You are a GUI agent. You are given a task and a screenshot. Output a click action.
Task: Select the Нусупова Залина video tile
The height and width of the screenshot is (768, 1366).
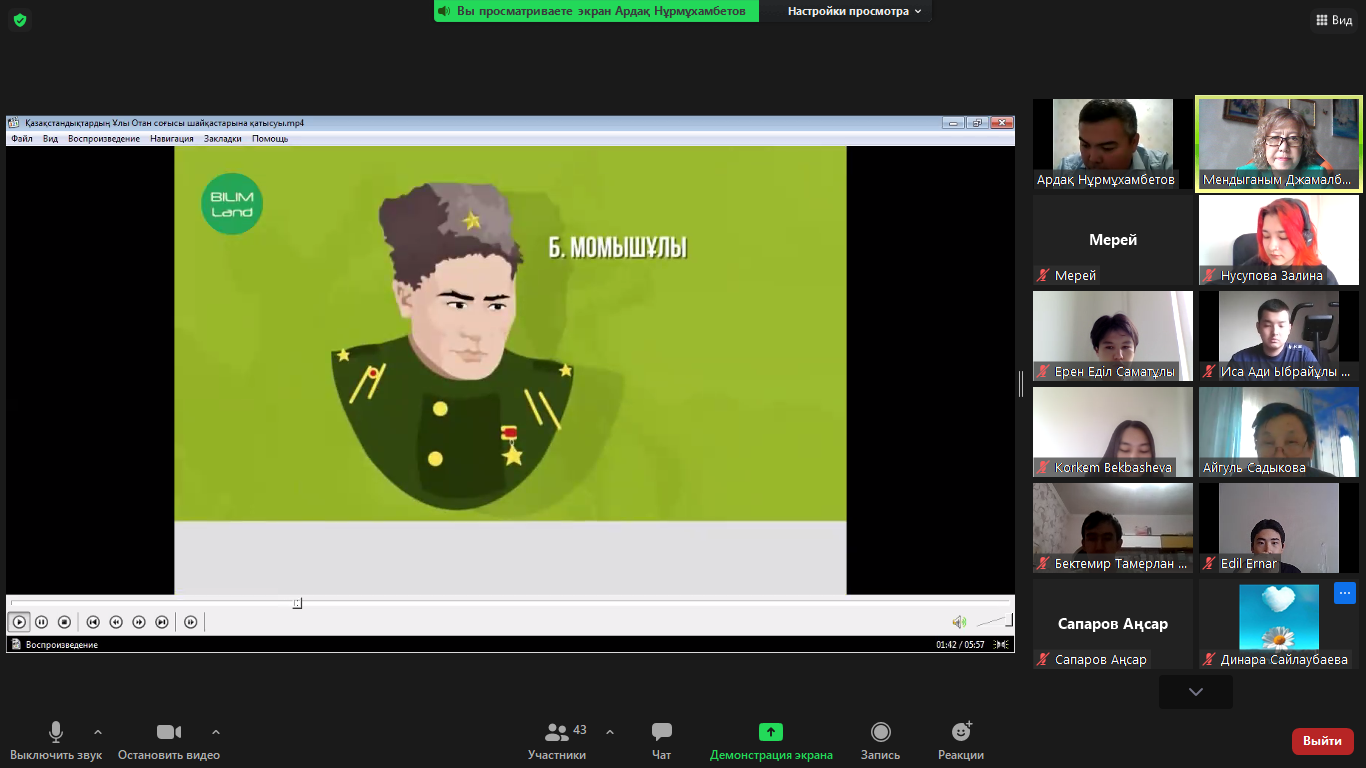[1279, 240]
